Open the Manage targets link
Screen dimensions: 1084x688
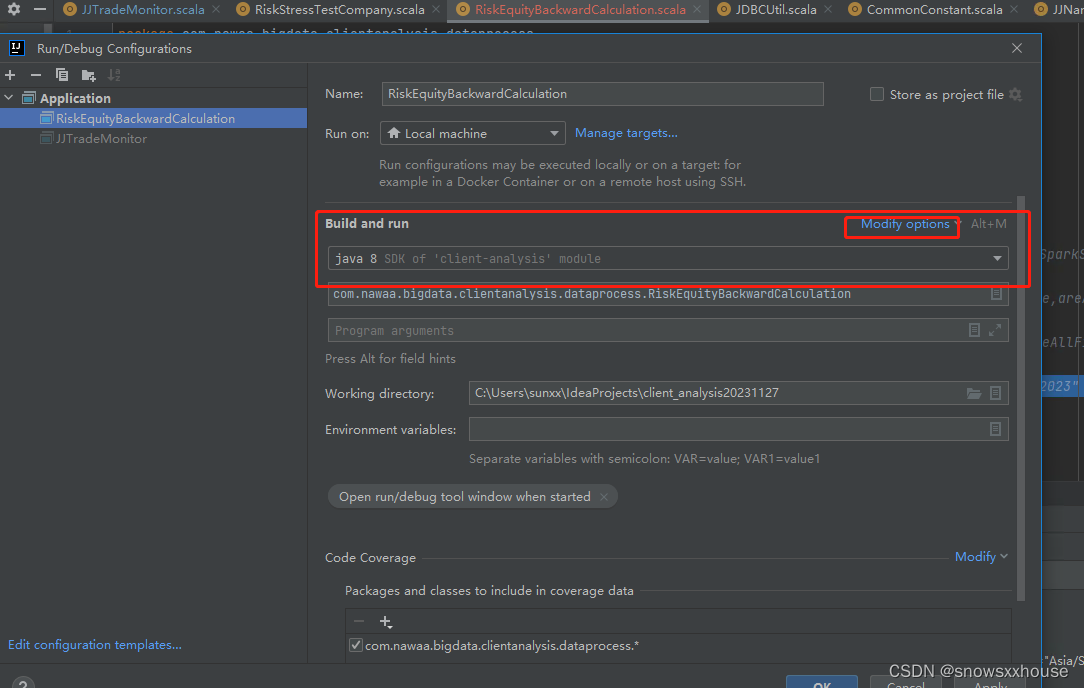coord(625,132)
